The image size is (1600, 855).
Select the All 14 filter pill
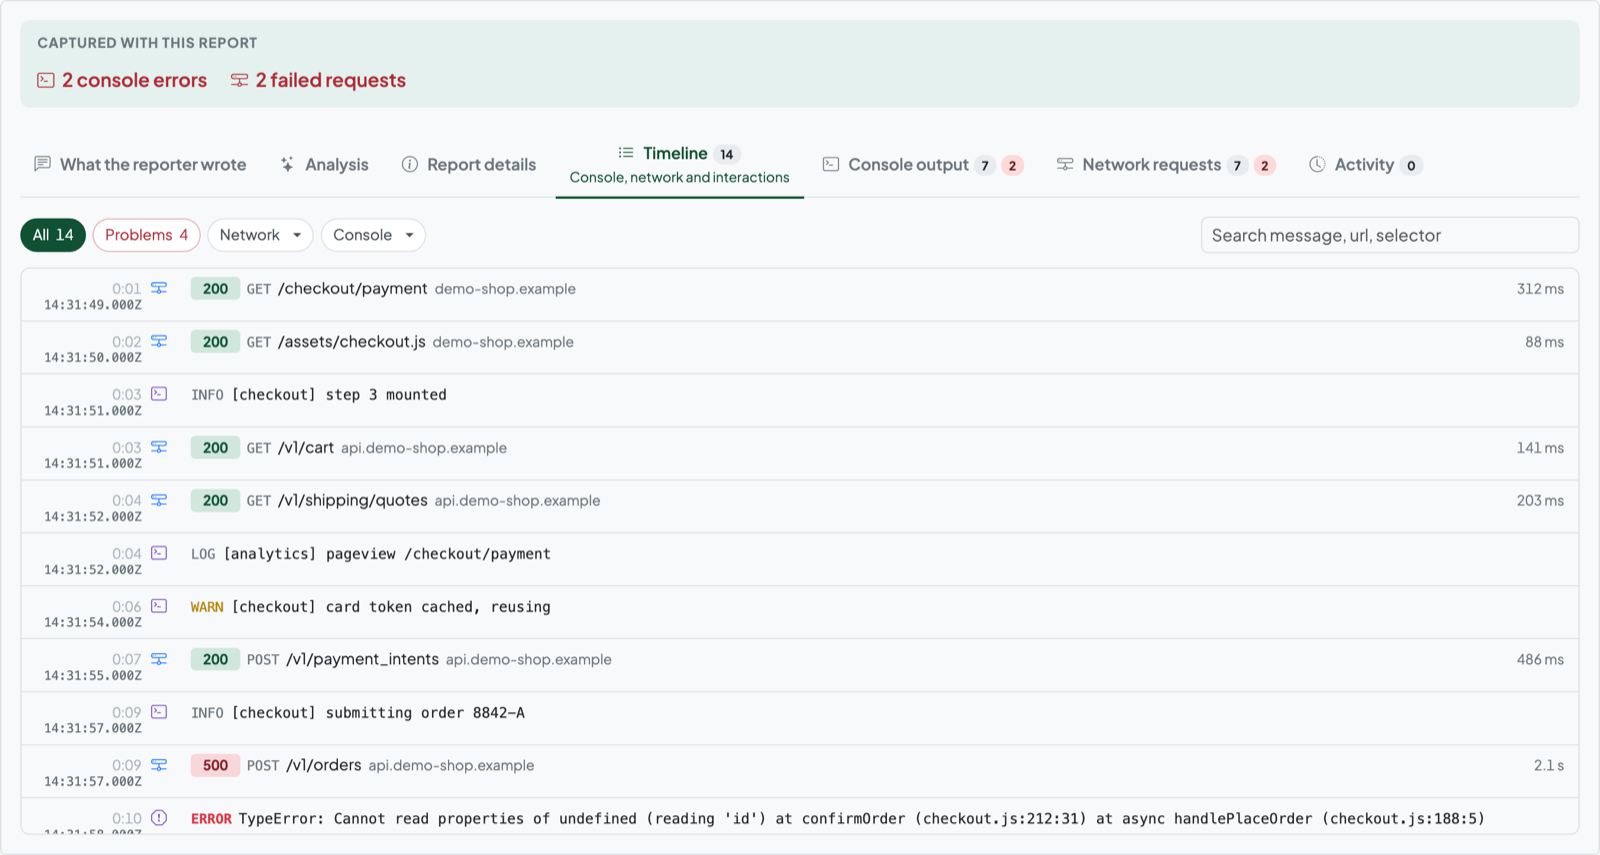coord(53,235)
